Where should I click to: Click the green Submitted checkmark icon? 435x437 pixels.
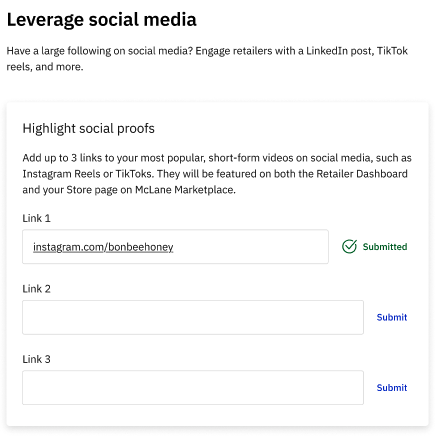(349, 247)
